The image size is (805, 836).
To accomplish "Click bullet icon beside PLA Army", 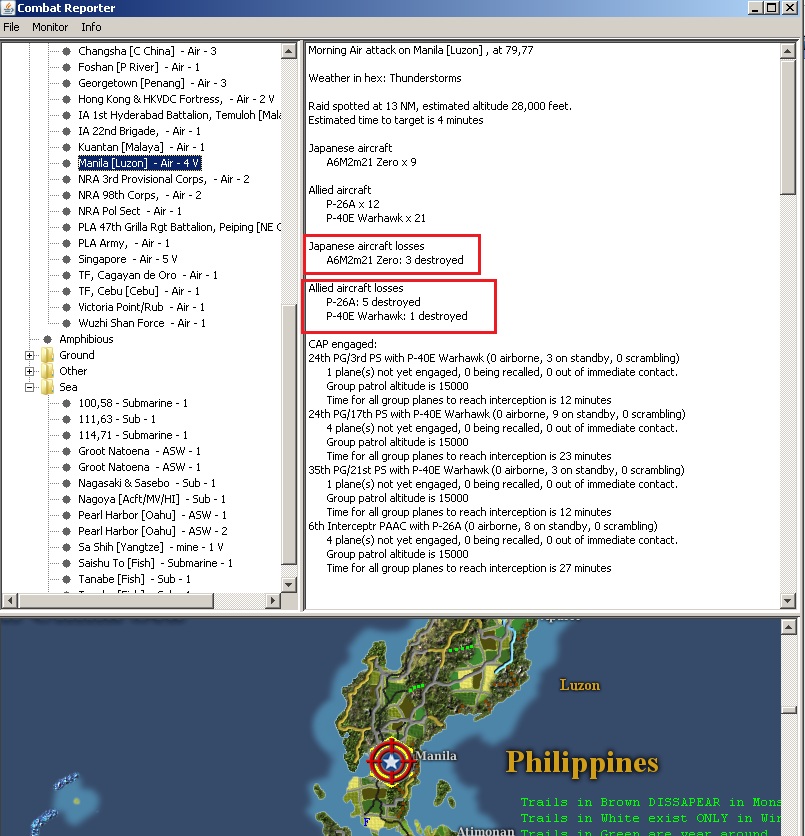I will coord(67,243).
